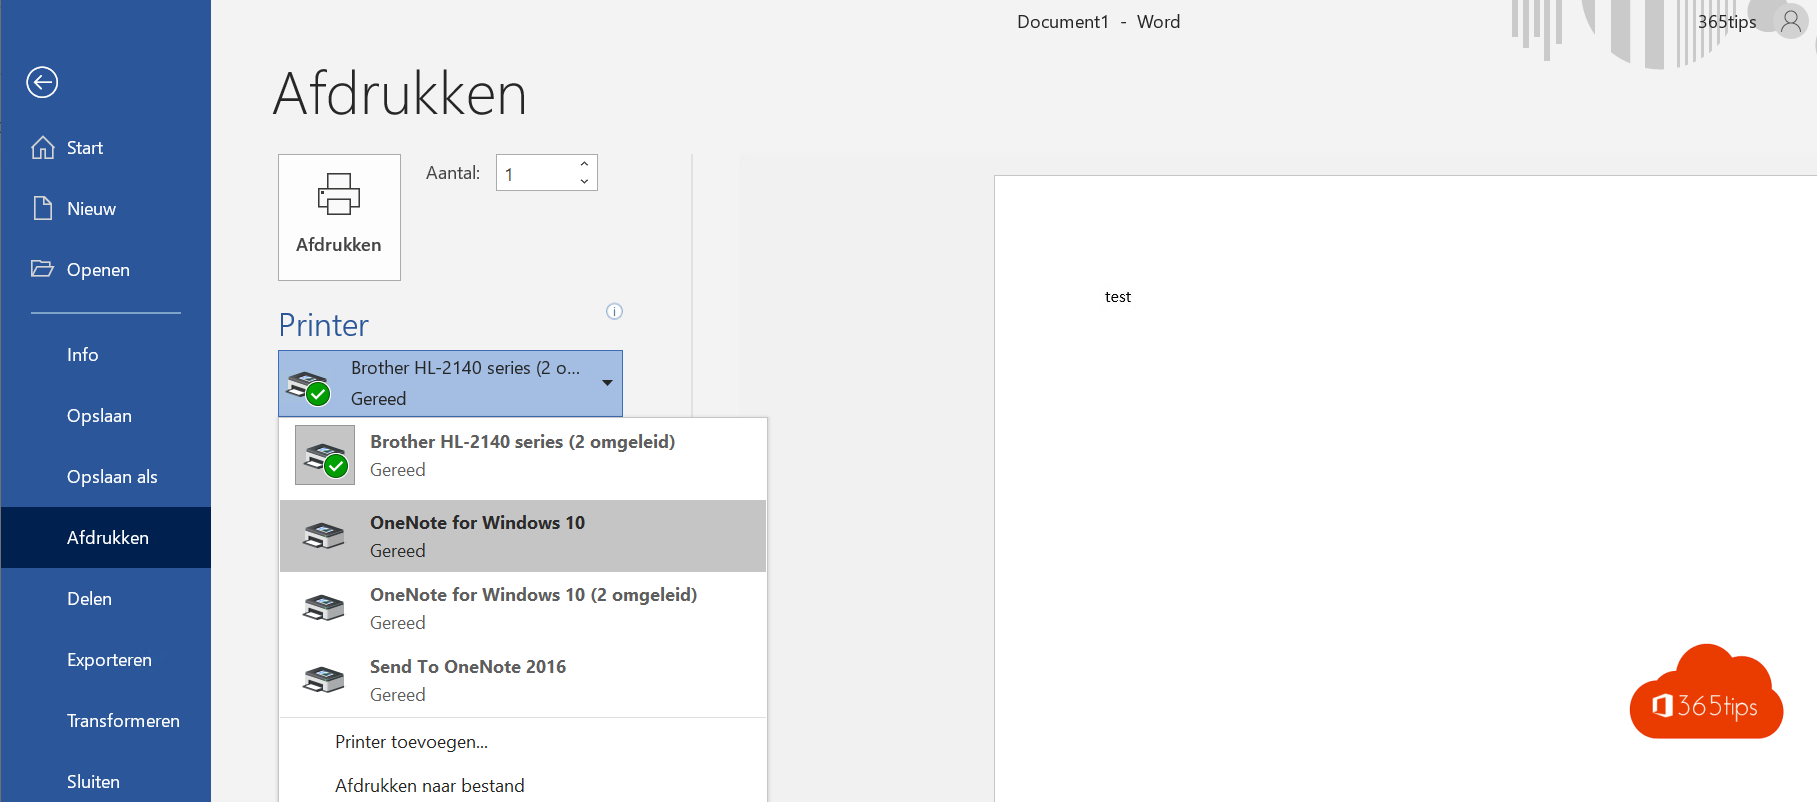Viewport: 1817px width, 802px height.
Task: Choose Afdrukken naar bestand option
Action: click(x=523, y=786)
